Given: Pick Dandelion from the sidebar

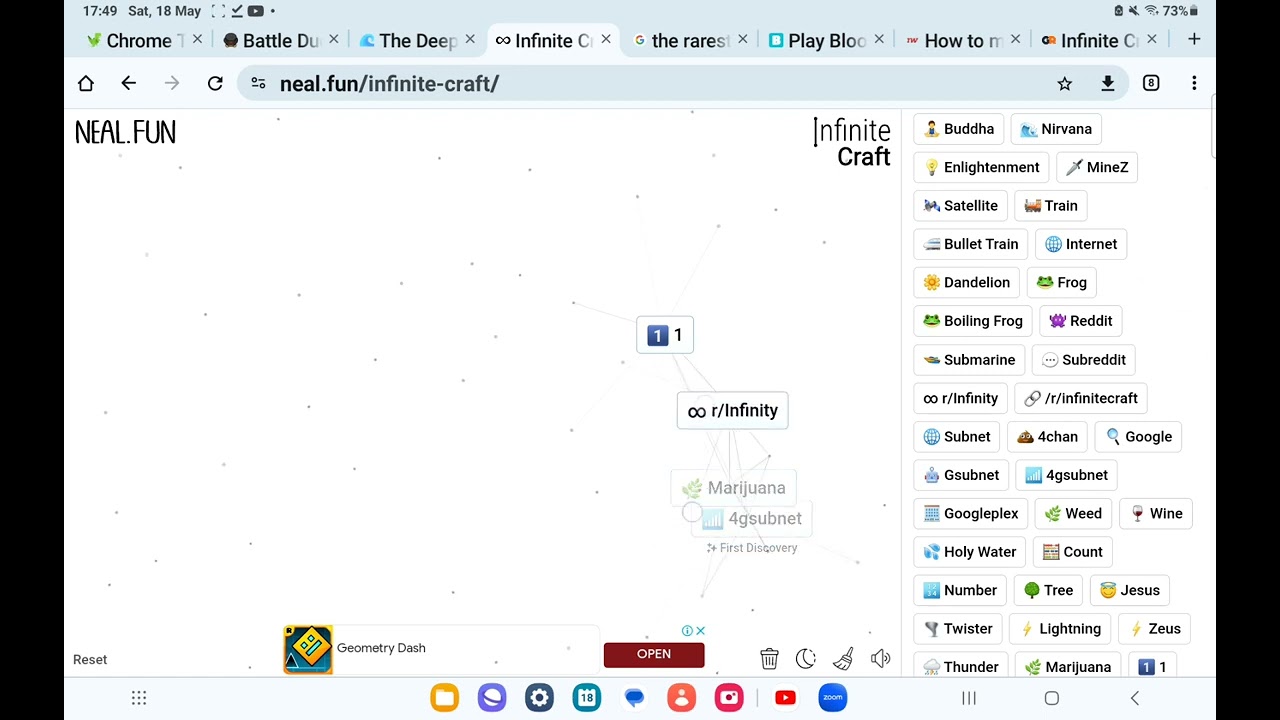Looking at the screenshot, I should tap(967, 283).
